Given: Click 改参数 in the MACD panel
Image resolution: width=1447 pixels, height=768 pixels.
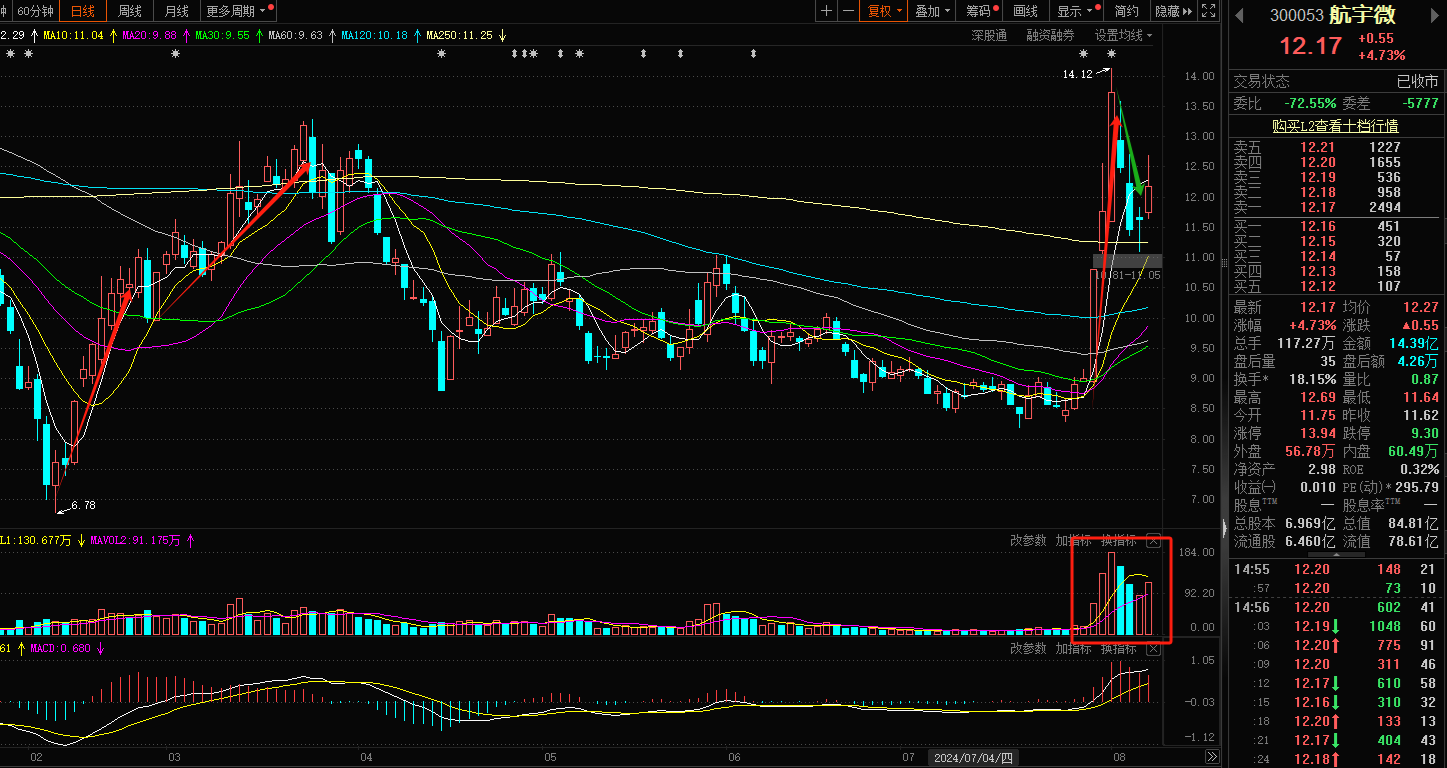Looking at the screenshot, I should click(1028, 649).
